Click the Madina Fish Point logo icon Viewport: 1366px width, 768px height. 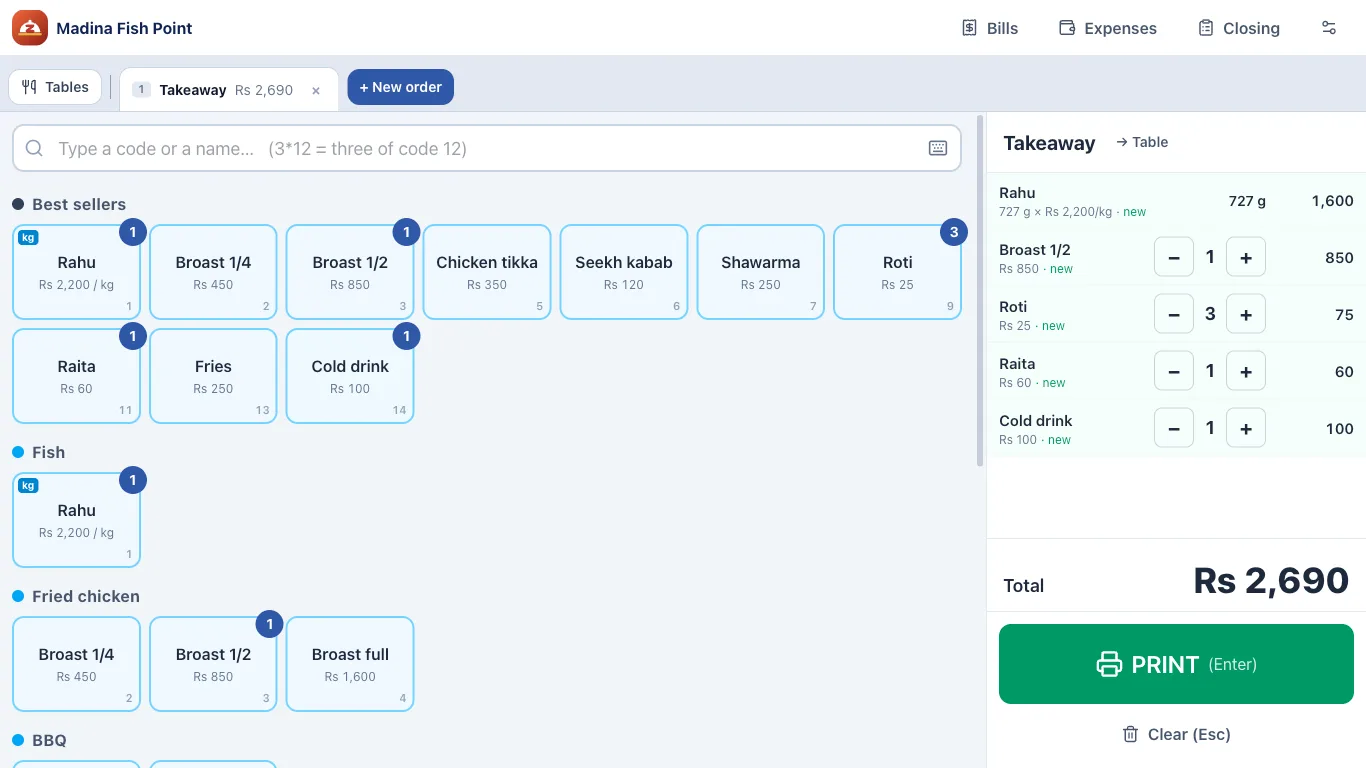30,28
